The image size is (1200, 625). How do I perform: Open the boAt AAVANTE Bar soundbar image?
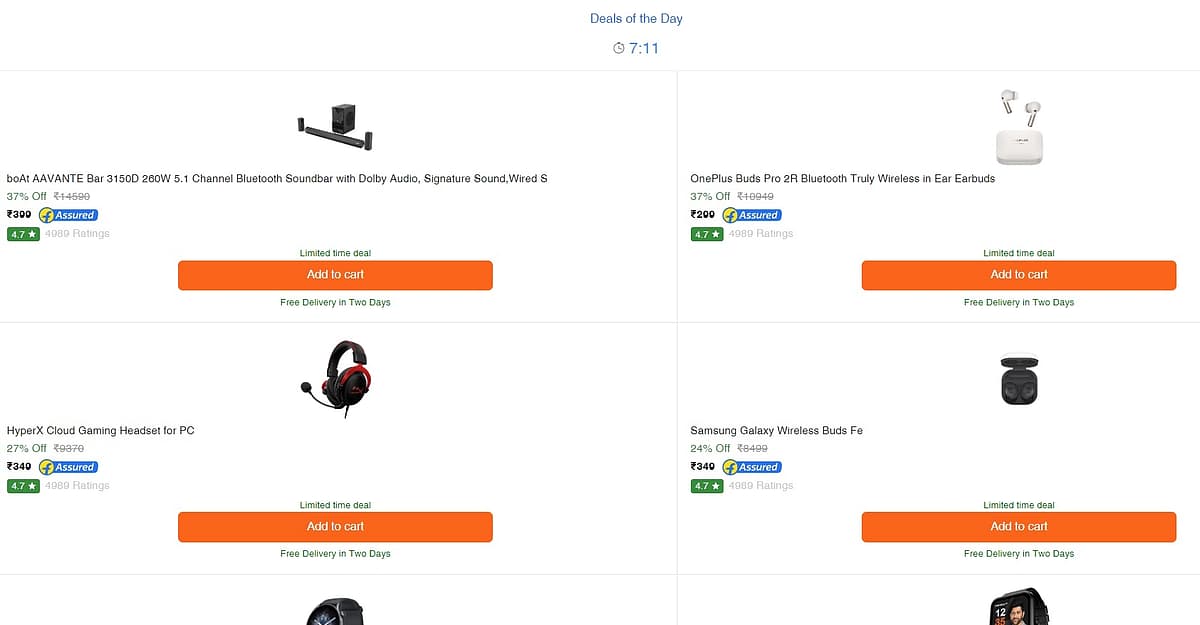pos(335,127)
